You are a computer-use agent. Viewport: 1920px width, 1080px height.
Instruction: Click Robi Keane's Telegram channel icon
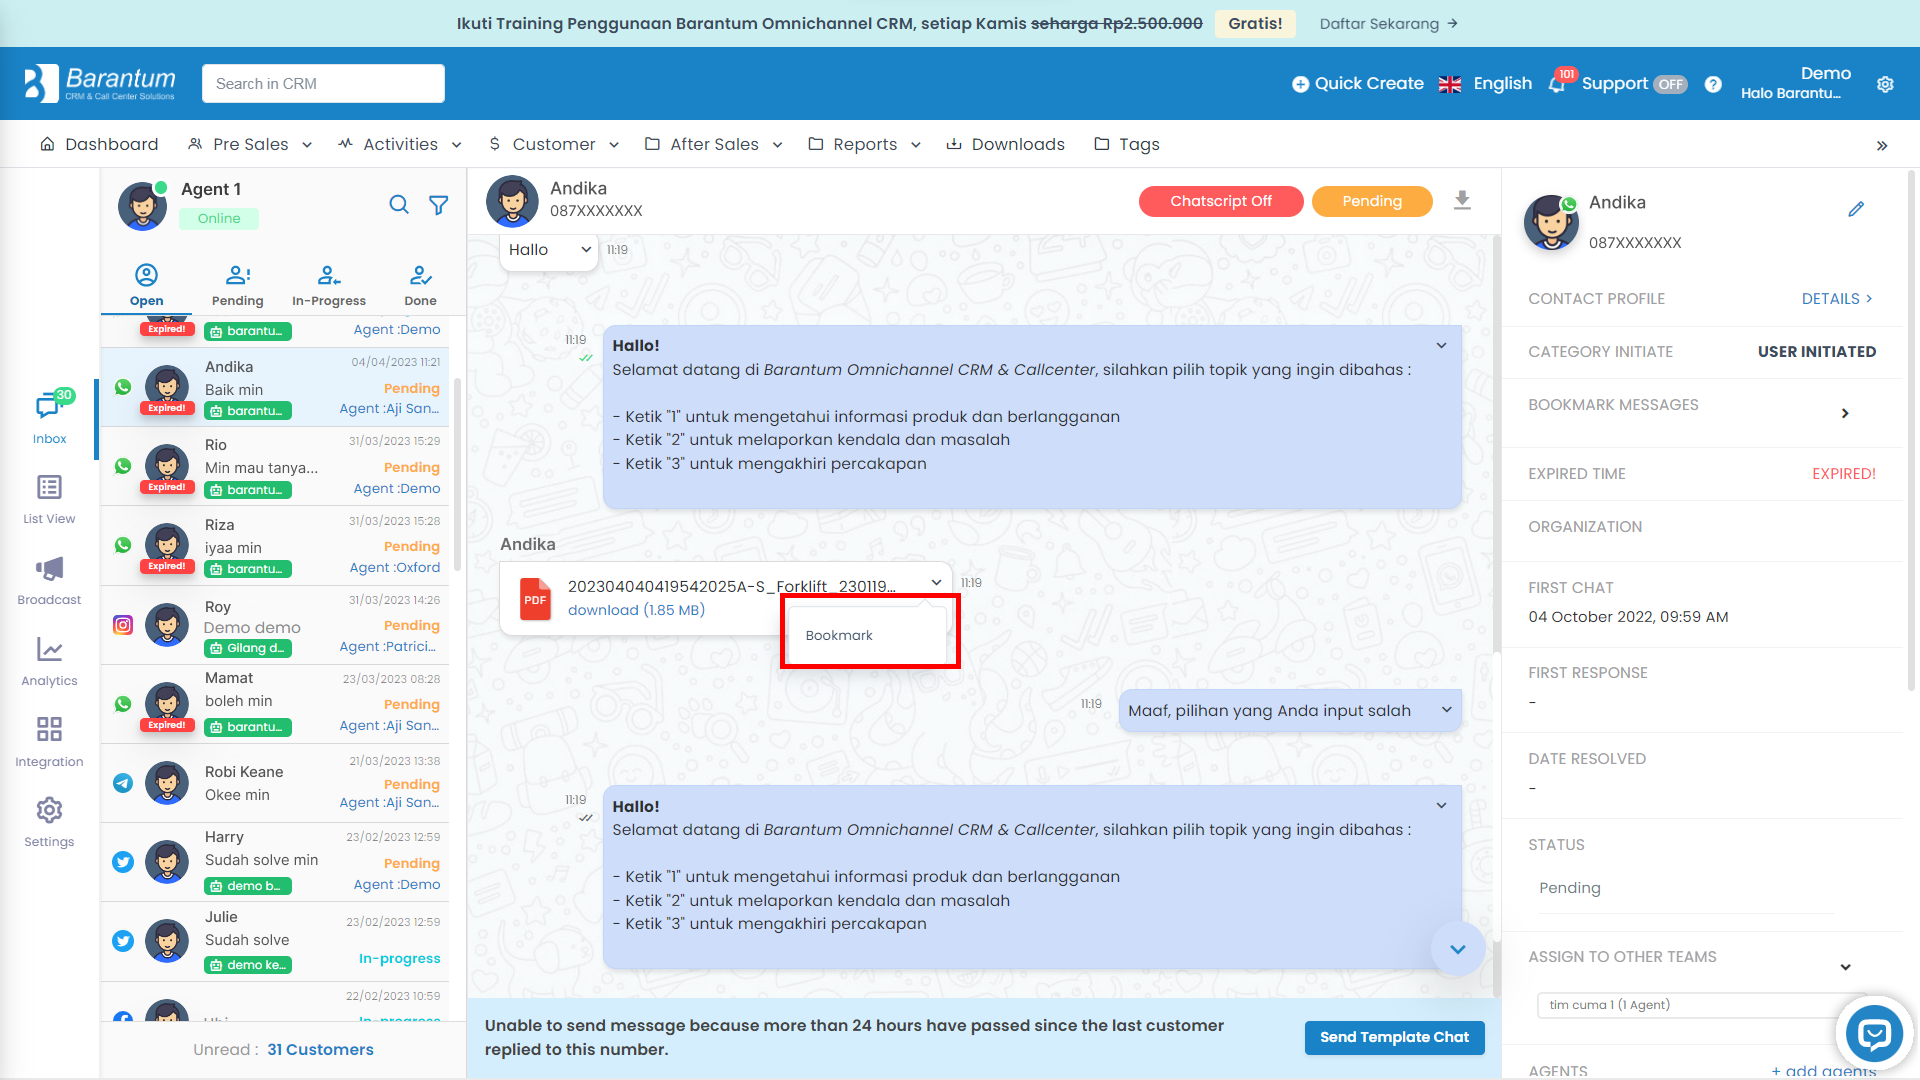(123, 783)
